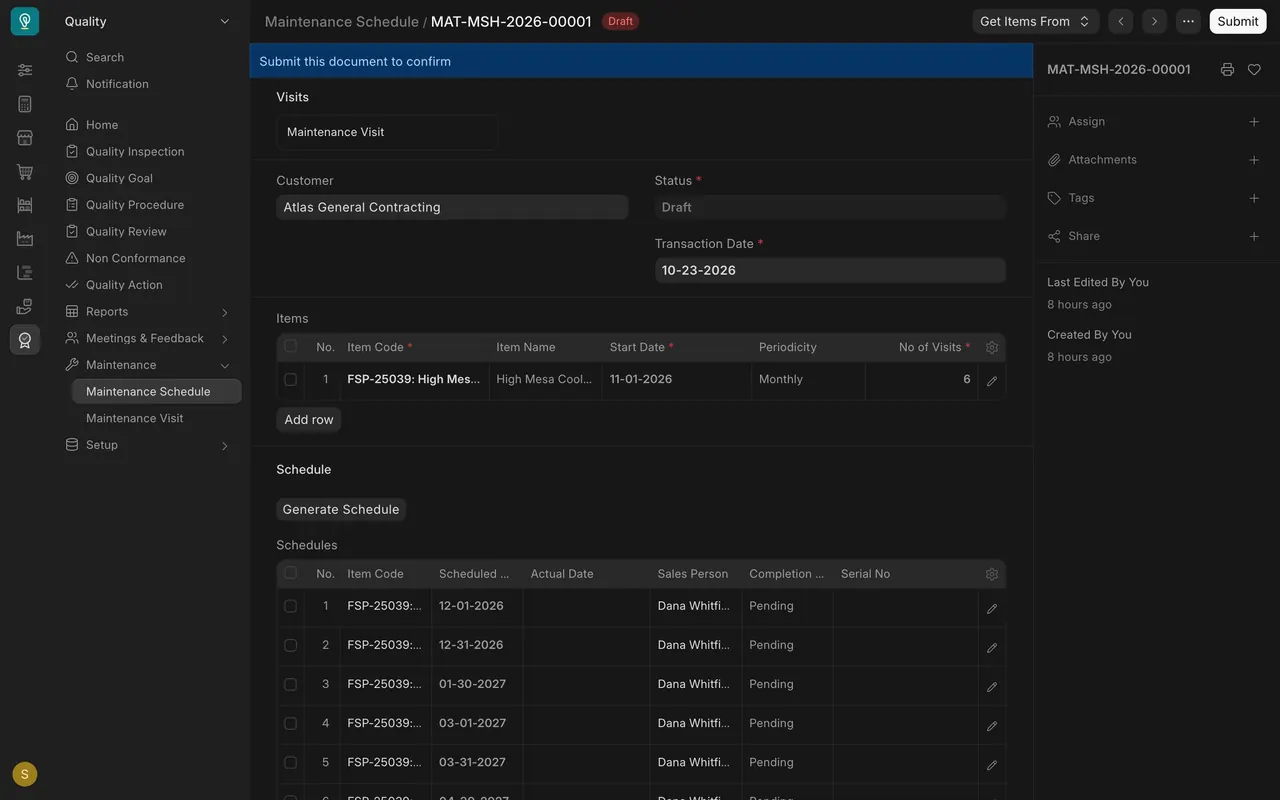Click the Submit button
Screen dimensions: 1280x800
tap(1238, 21)
